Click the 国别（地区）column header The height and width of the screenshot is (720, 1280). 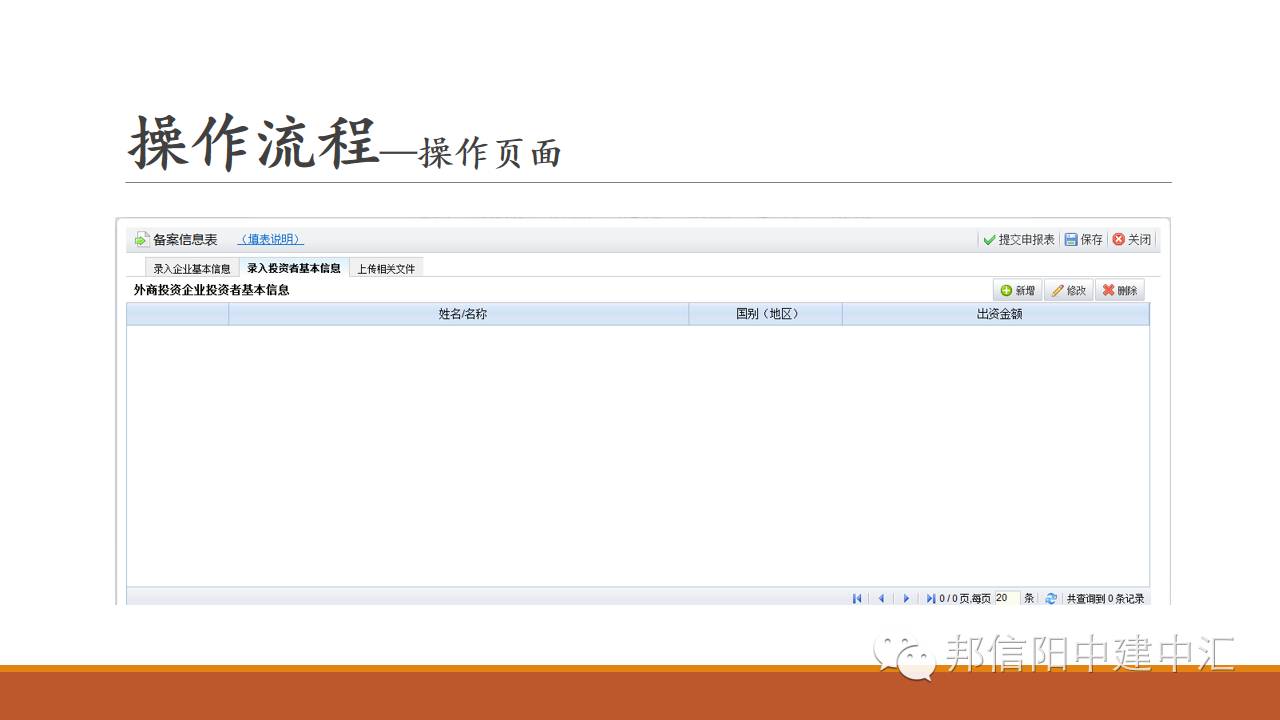767,314
